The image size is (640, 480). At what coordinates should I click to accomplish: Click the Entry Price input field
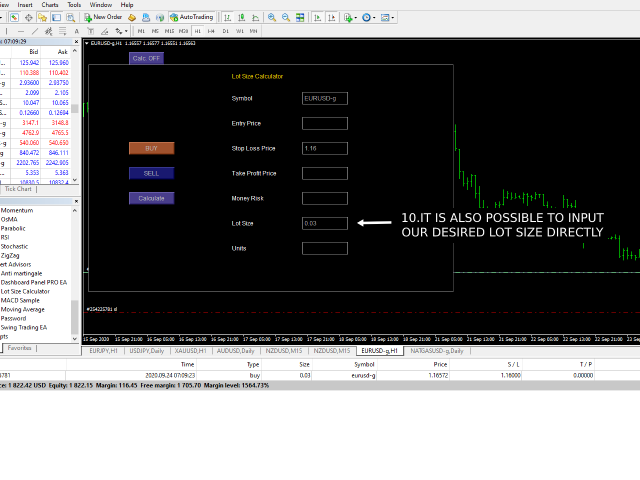point(325,123)
